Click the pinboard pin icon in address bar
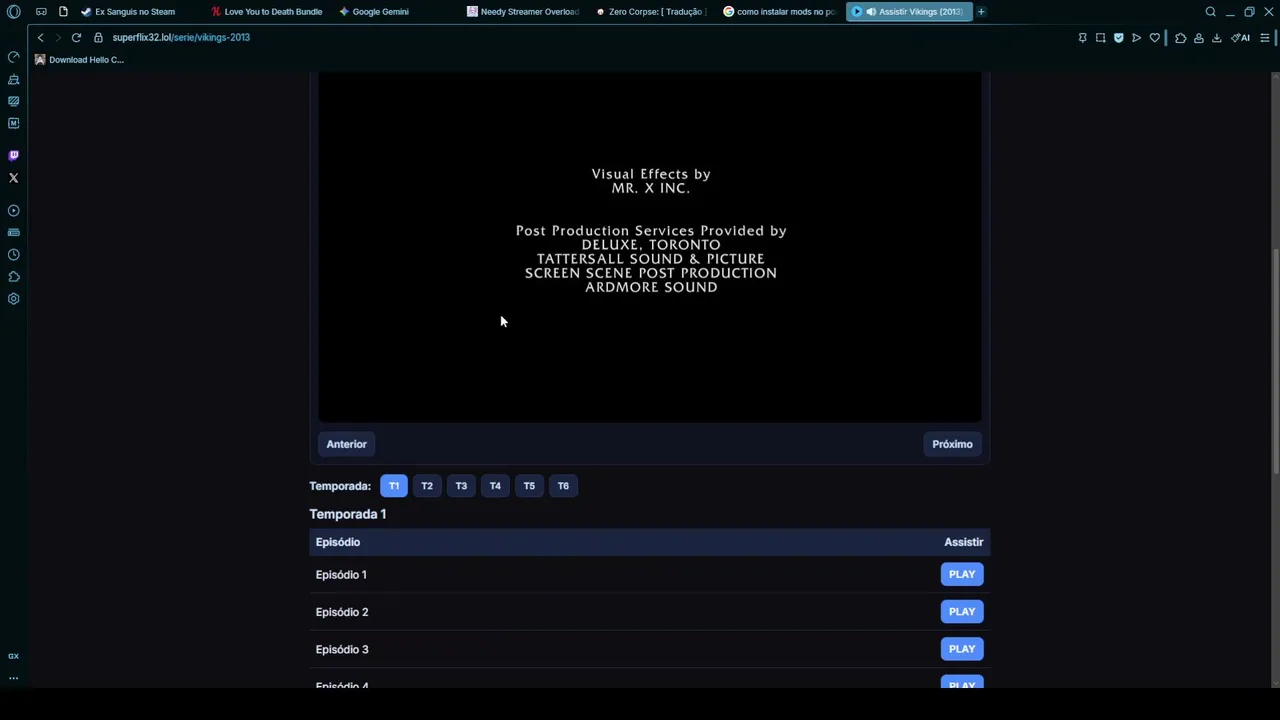This screenshot has height=720, width=1280. [1082, 38]
